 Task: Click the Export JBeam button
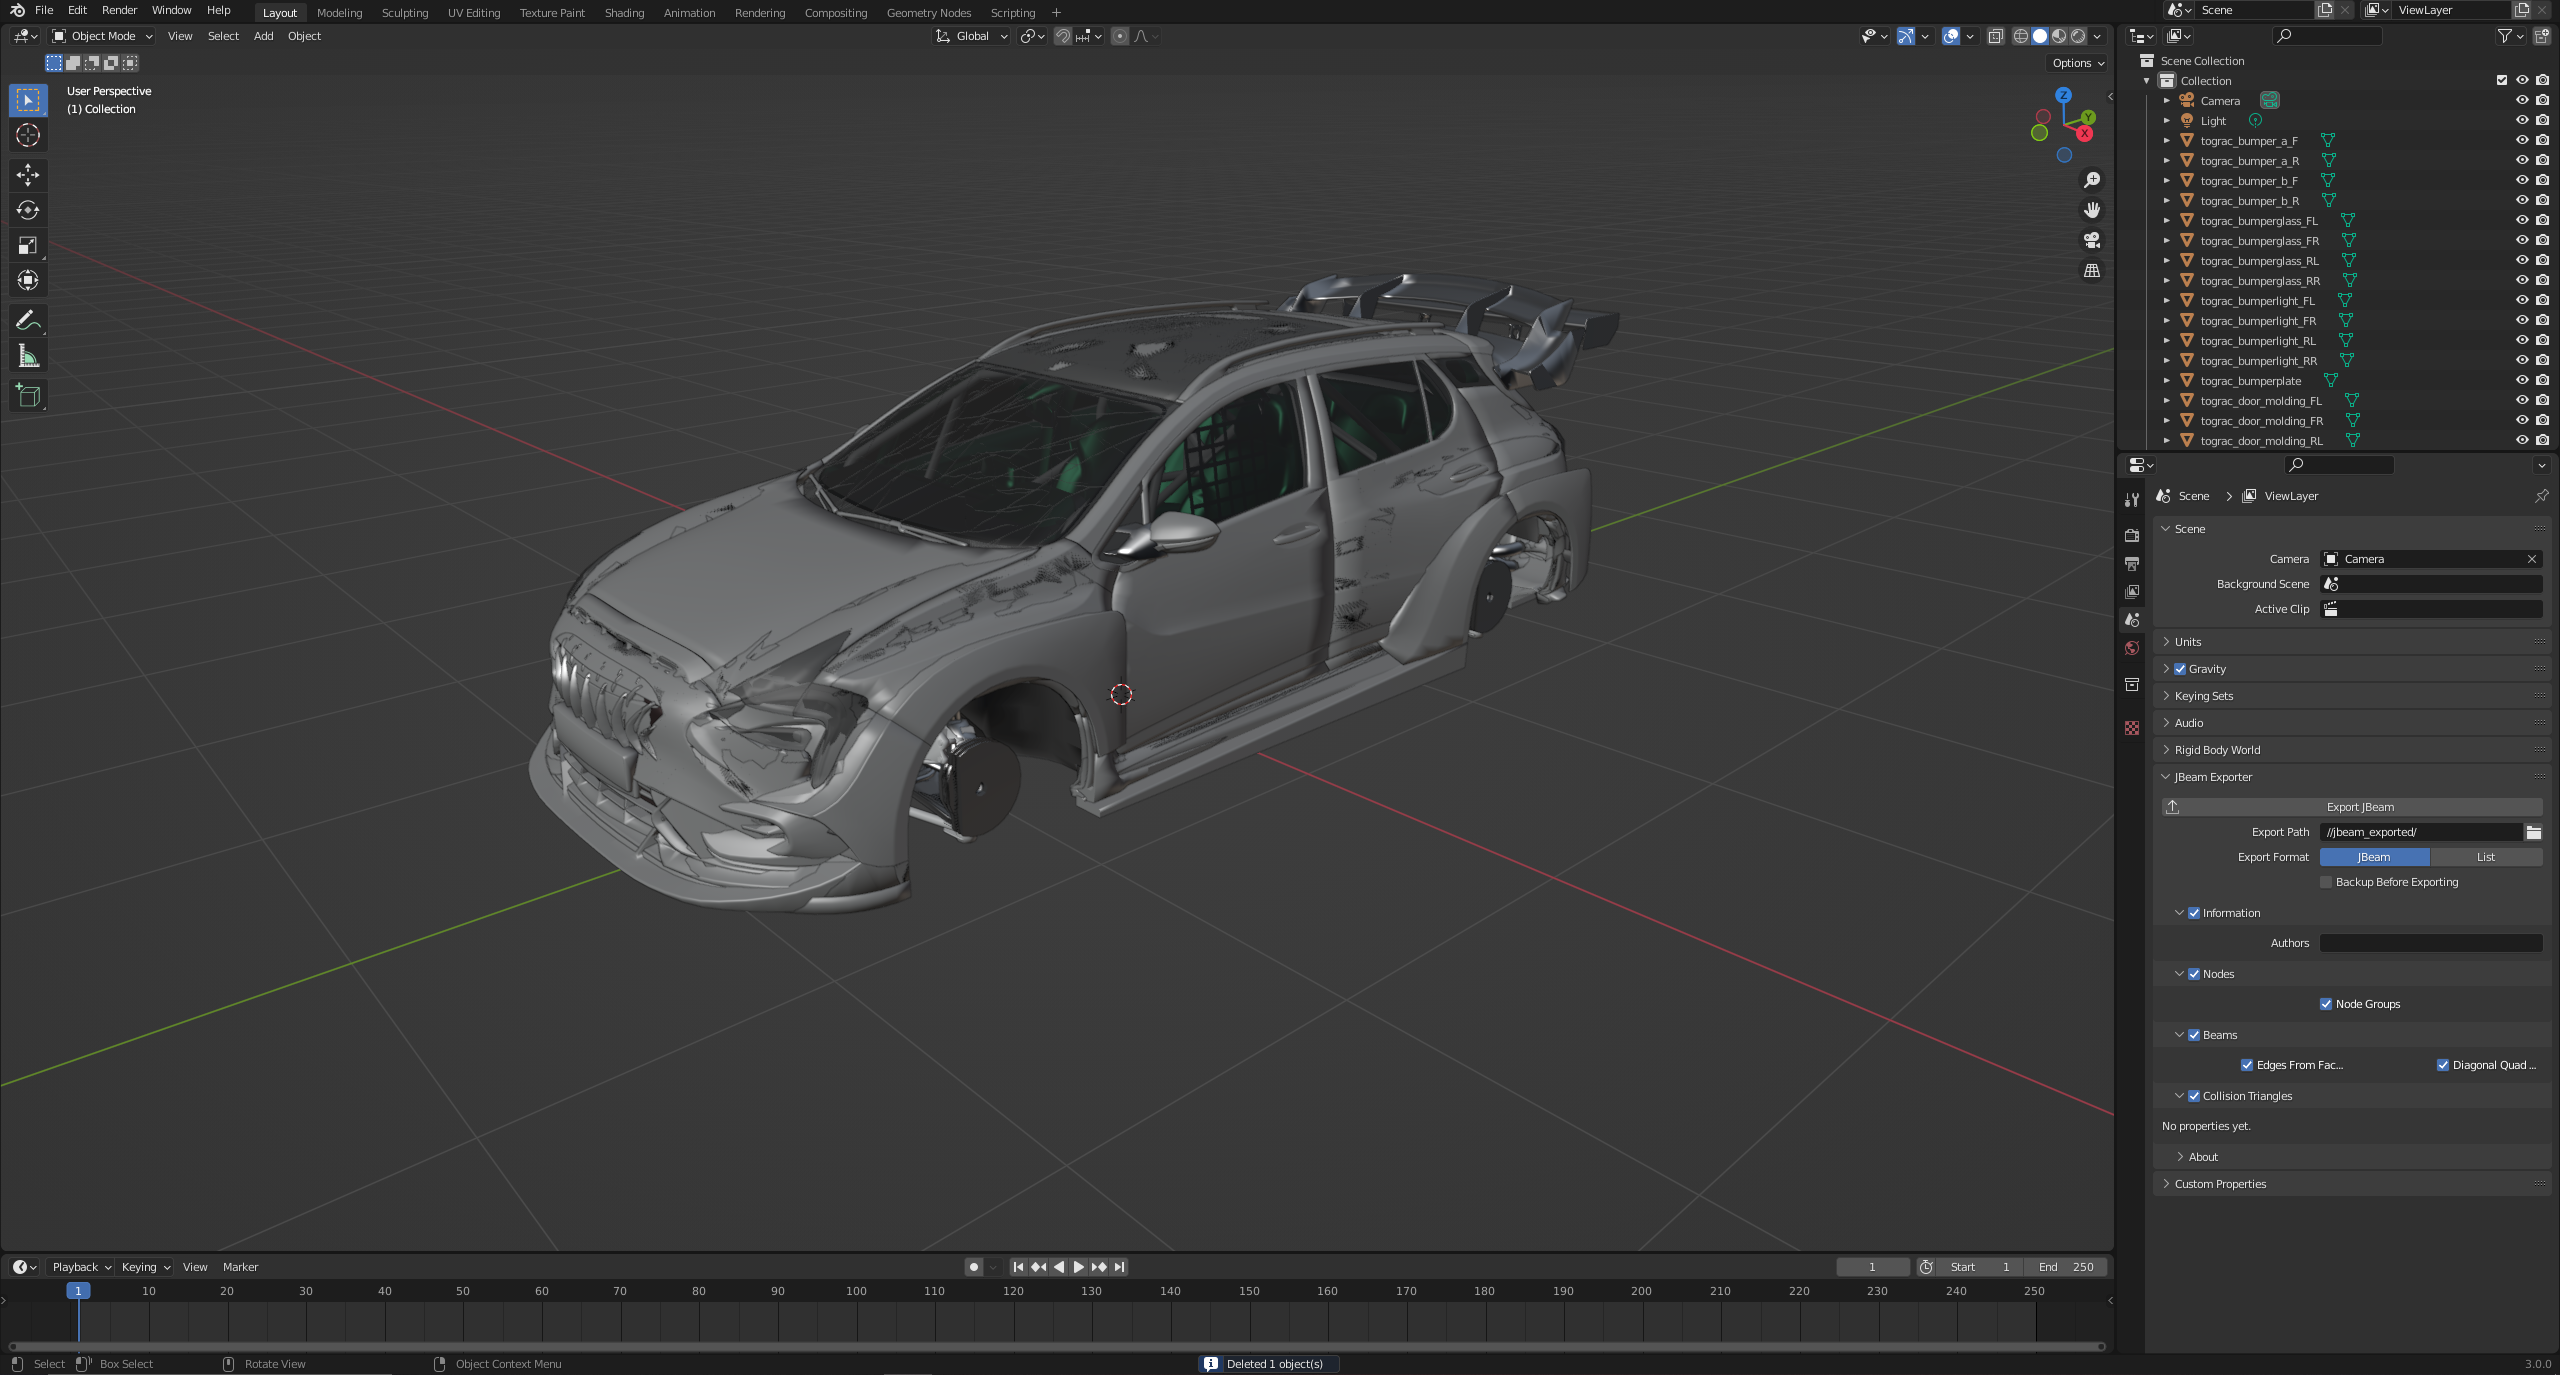coord(2360,807)
